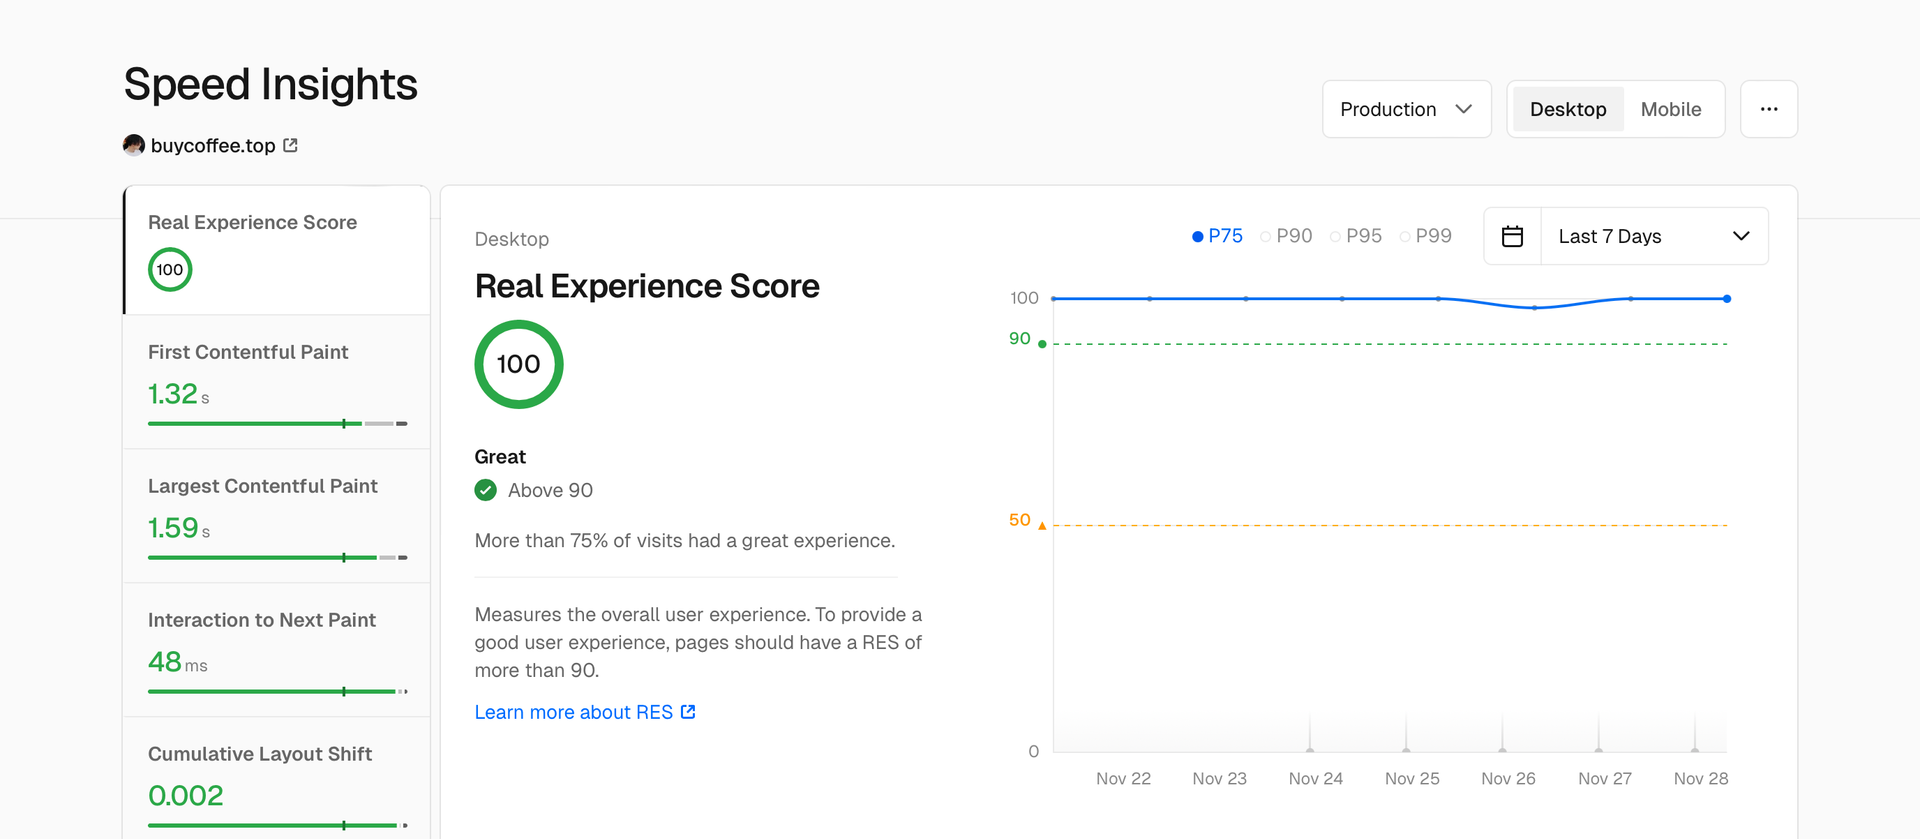Select the Desktop tab
The width and height of the screenshot is (1920, 839).
pos(1567,109)
